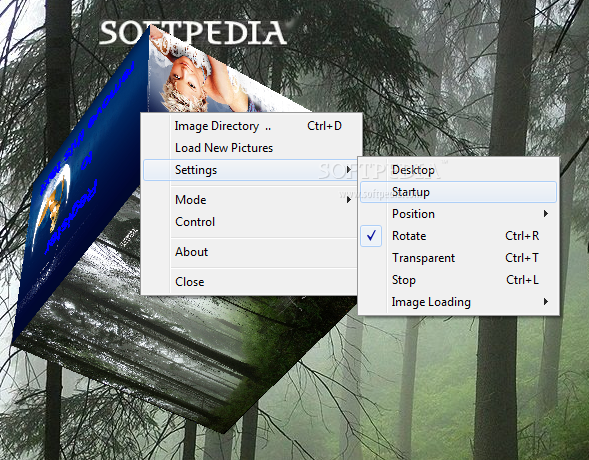Expand the Image Loading arrow
589x460 pixels.
tap(546, 302)
